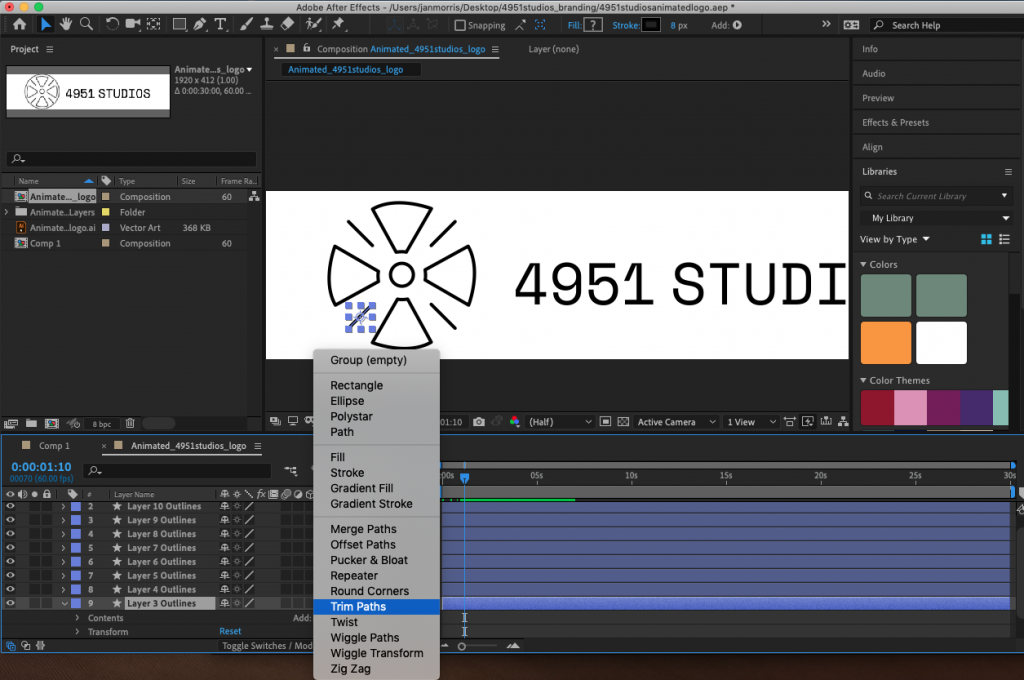Expand the Animate..Layers folder
This screenshot has height=680, width=1024.
(x=7, y=212)
